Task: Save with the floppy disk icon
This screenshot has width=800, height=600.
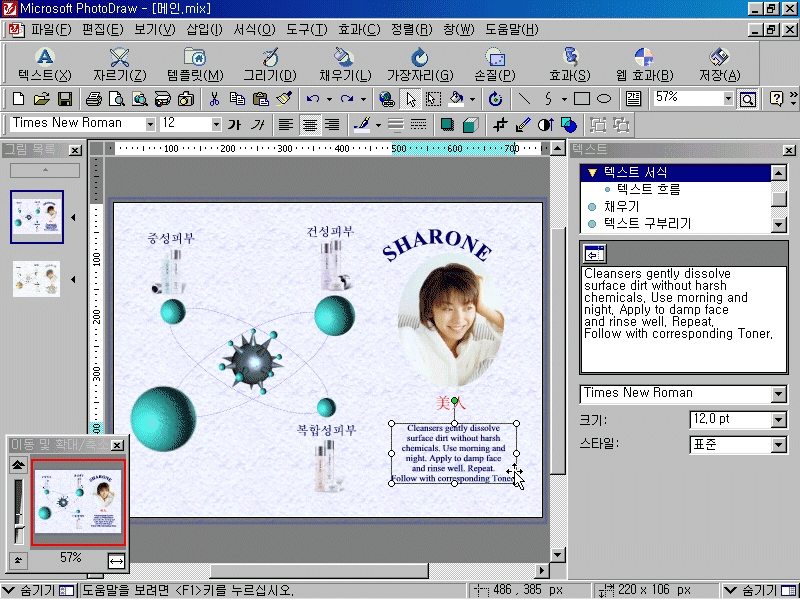Action: (x=65, y=98)
